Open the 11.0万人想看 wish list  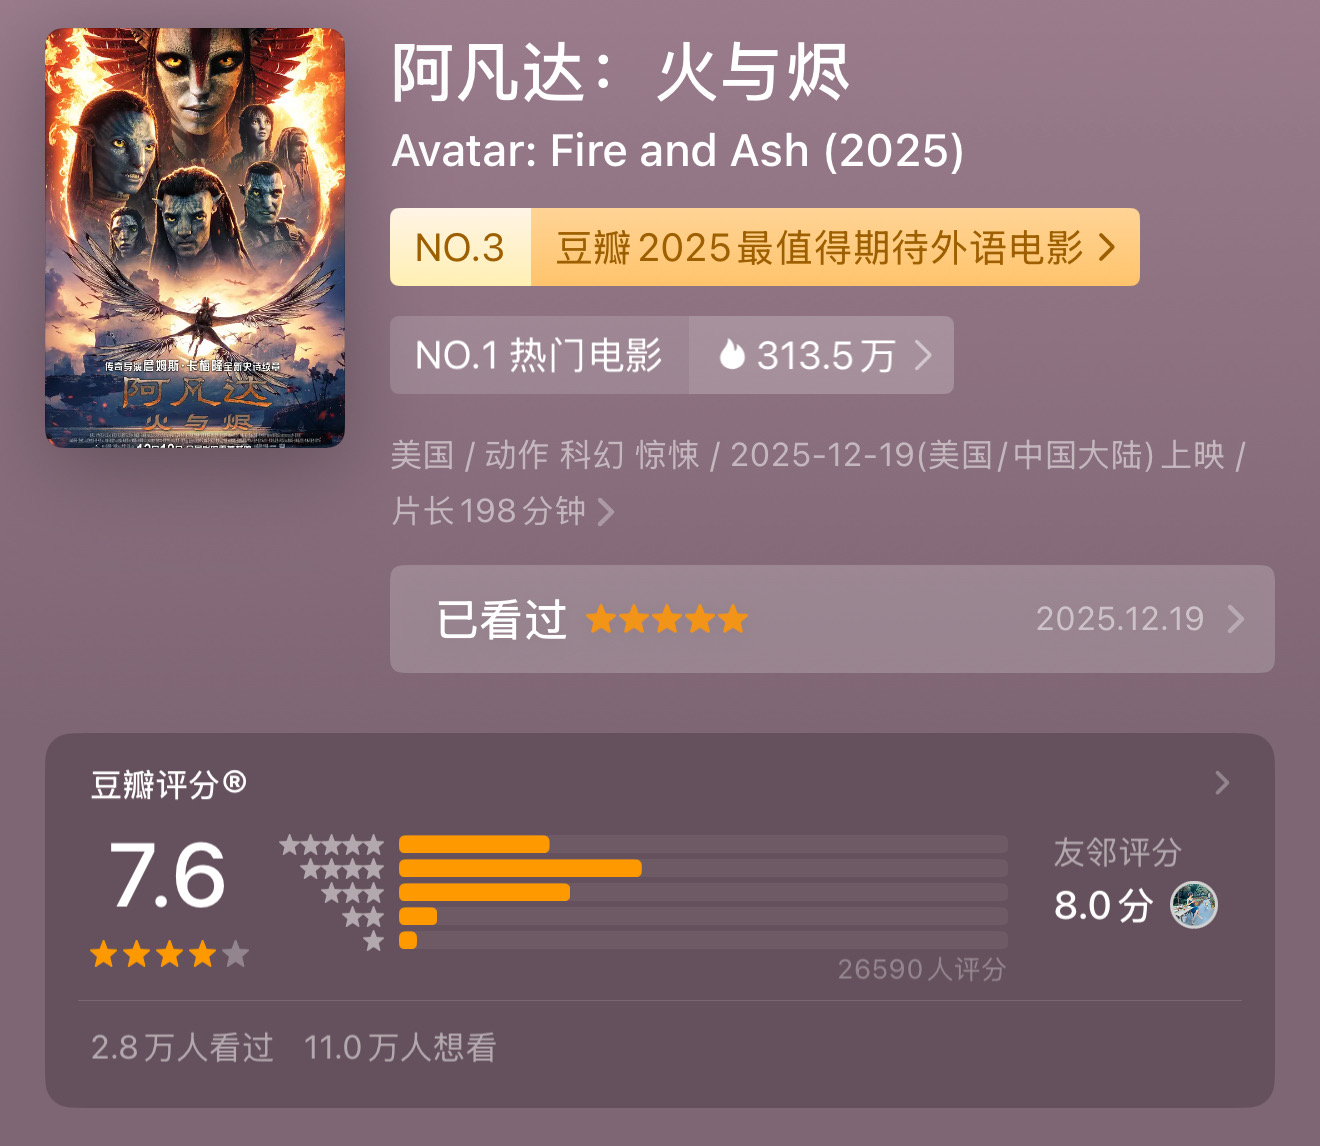pyautogui.click(x=400, y=1047)
